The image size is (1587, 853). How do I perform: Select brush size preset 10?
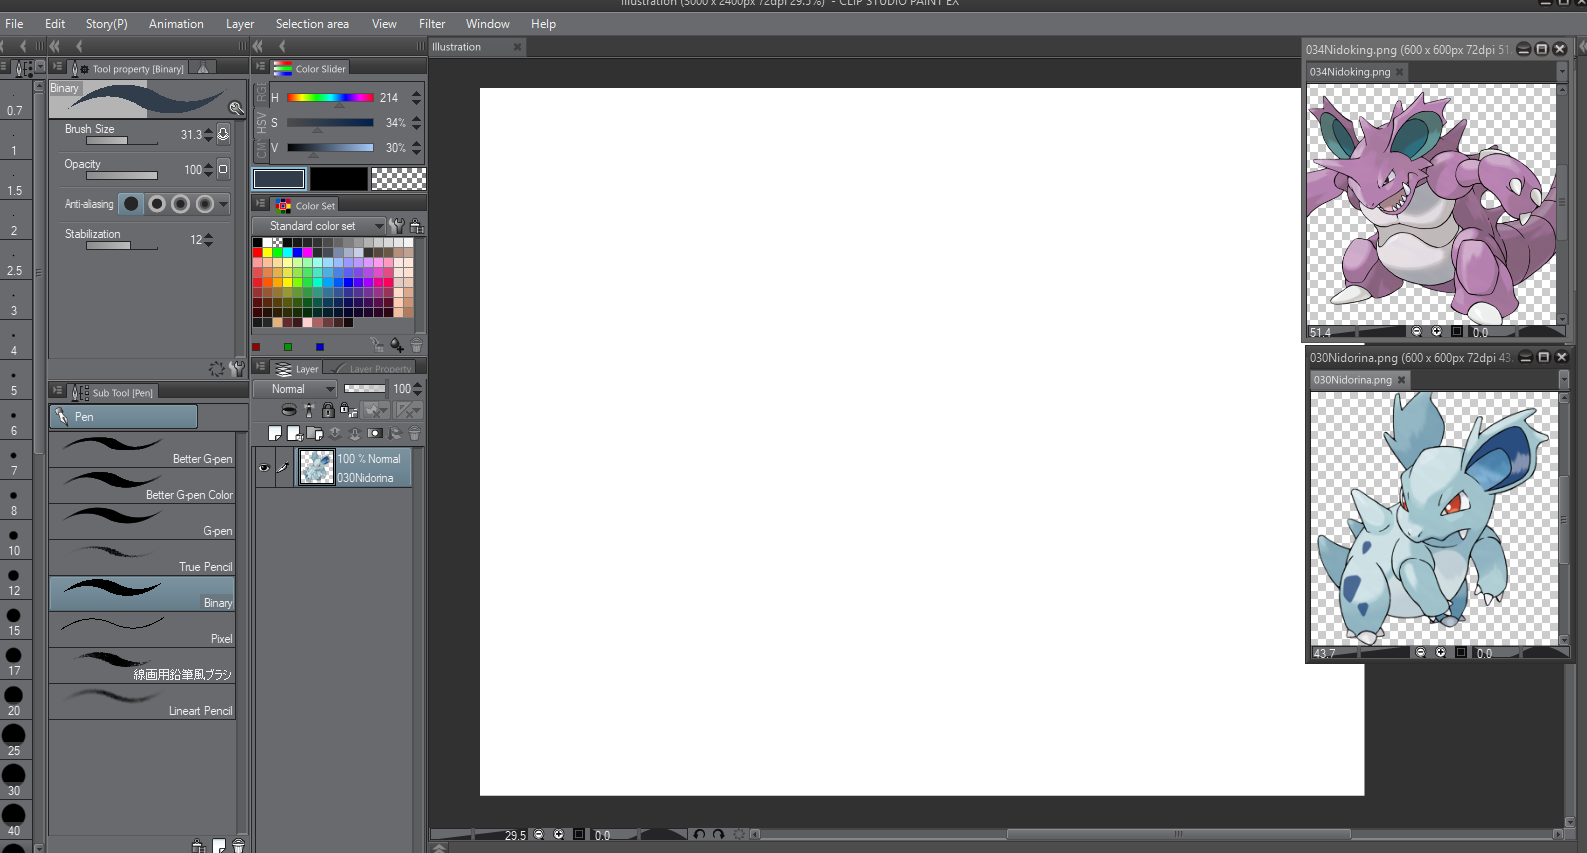[14, 541]
